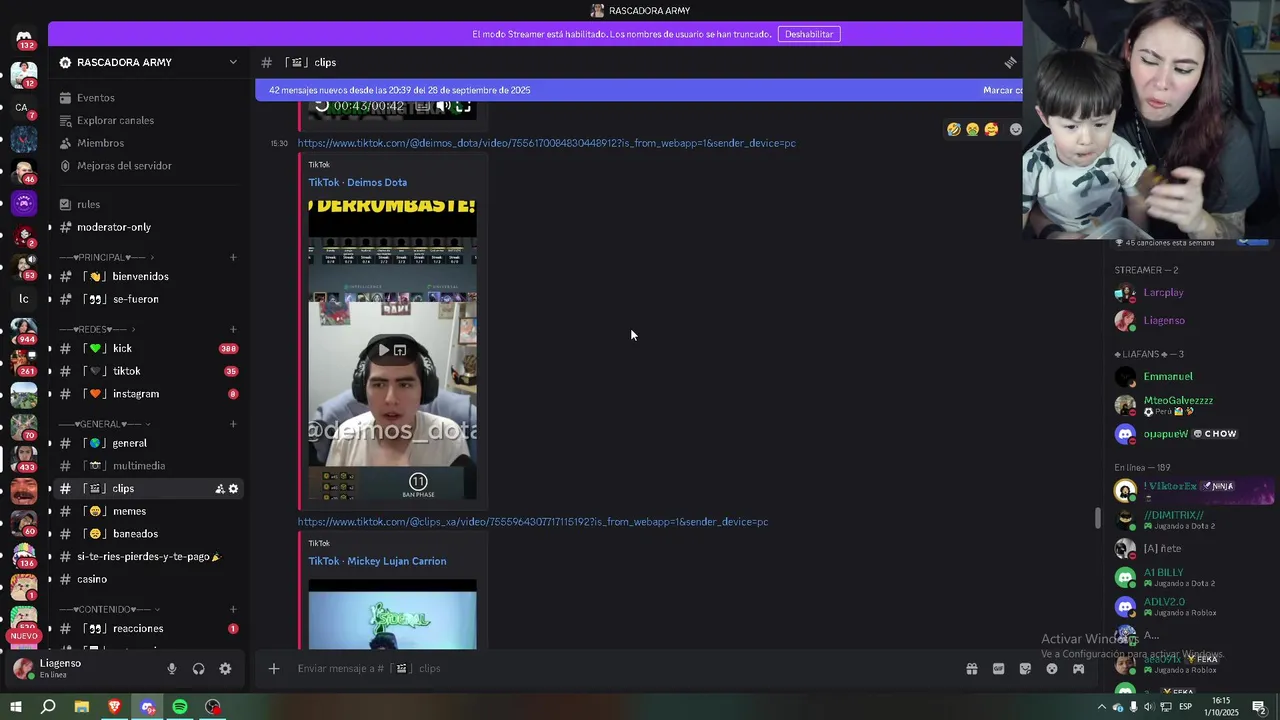Open the lc server icon

[23, 298]
